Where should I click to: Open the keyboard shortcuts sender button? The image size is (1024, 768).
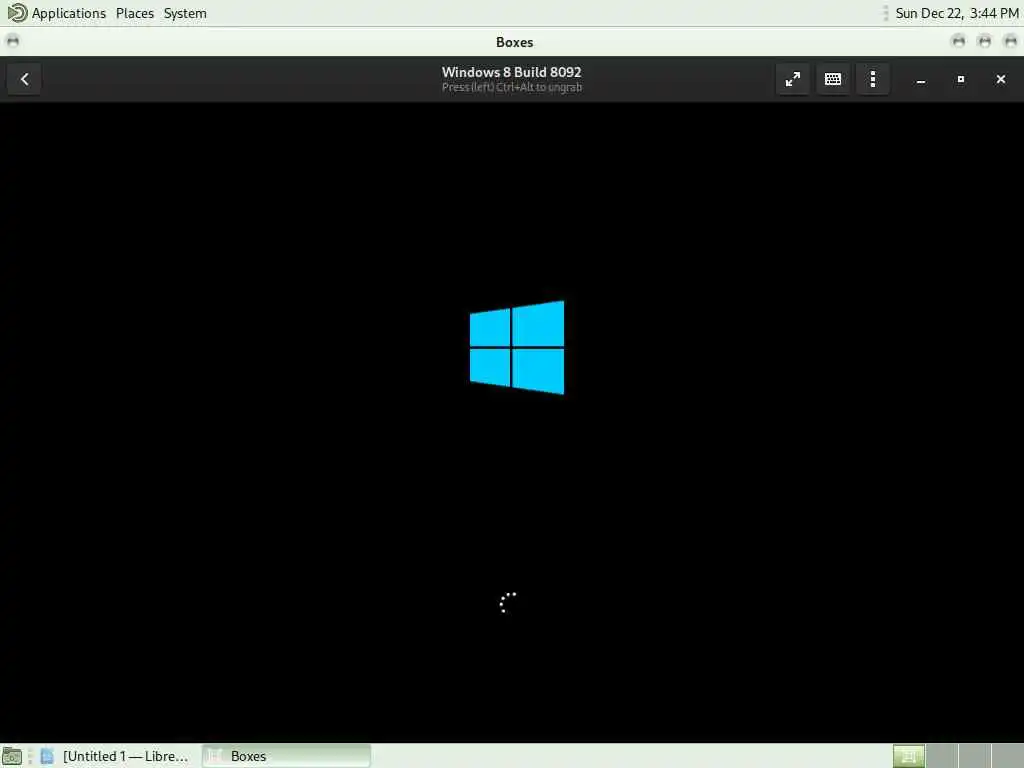833,79
